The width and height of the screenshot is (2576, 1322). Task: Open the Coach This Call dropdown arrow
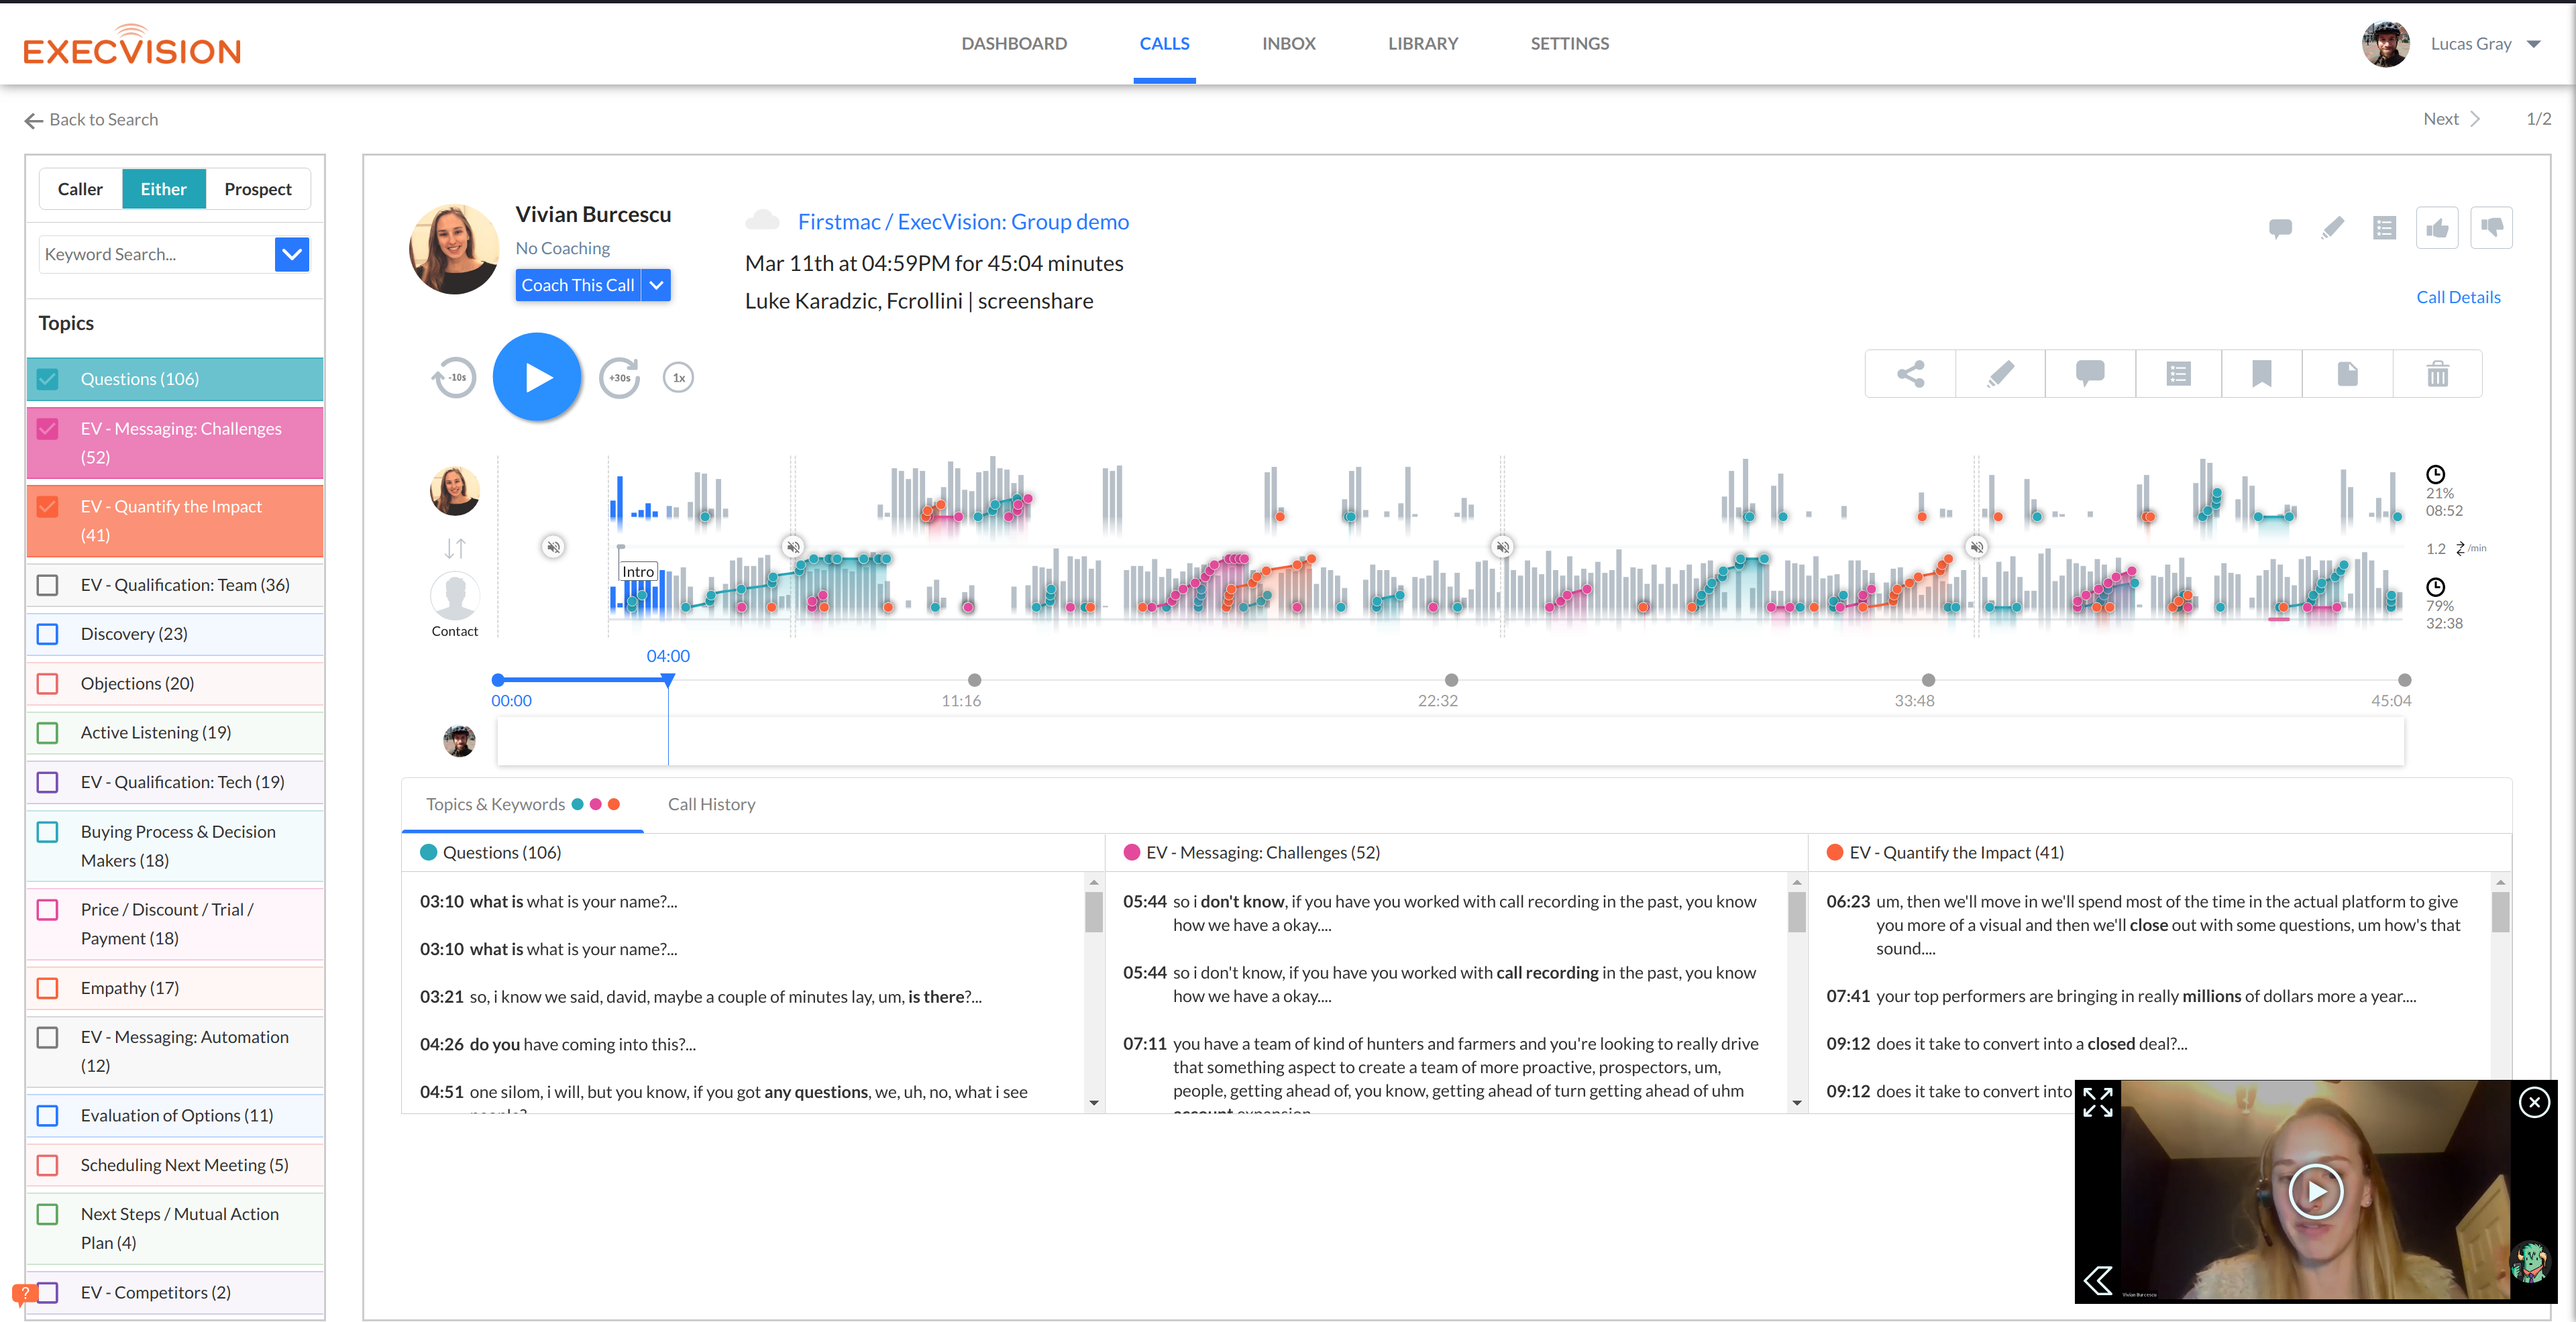coord(656,285)
